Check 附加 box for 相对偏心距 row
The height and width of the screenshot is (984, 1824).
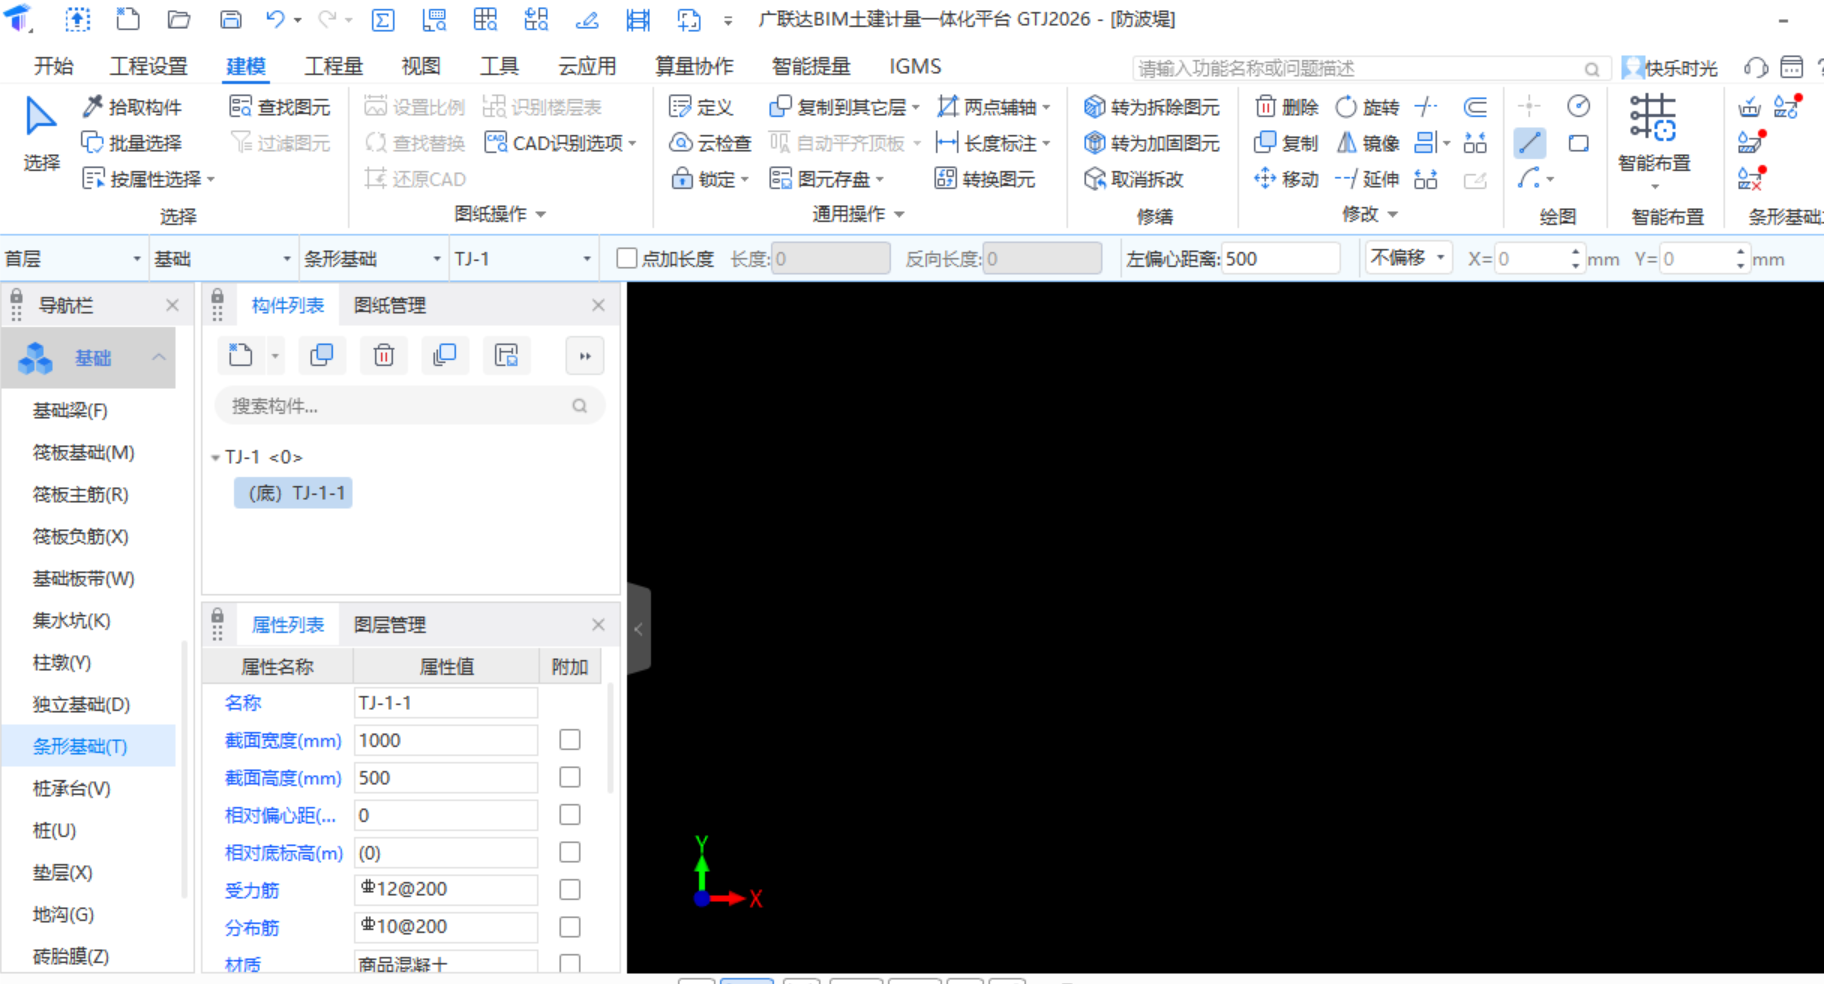coord(570,815)
